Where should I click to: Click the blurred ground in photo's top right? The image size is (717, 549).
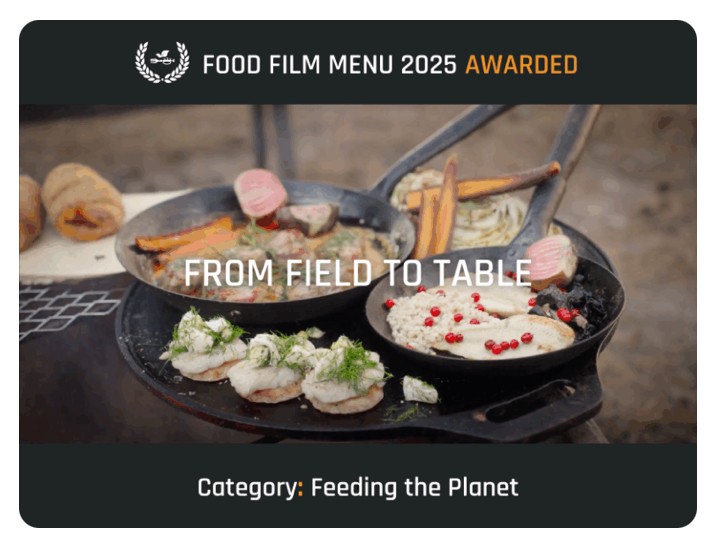tap(649, 151)
